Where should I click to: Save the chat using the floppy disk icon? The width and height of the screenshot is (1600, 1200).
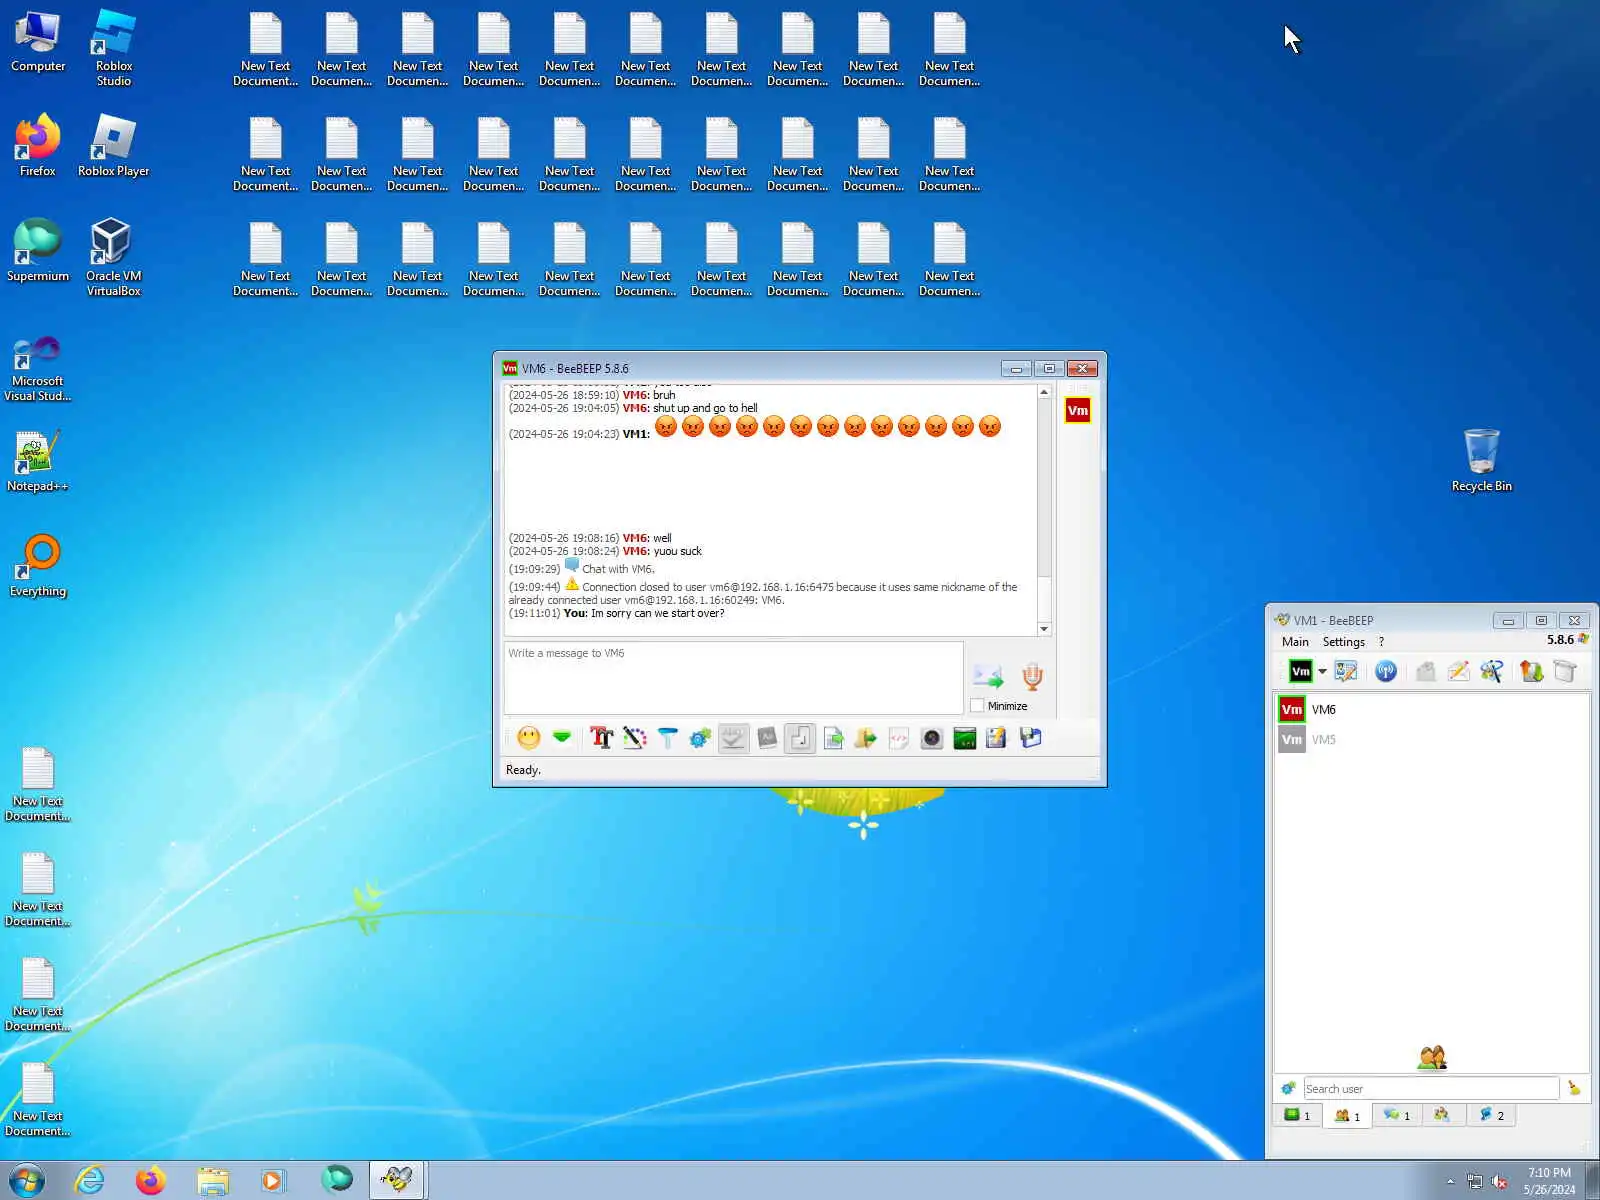click(x=1030, y=738)
